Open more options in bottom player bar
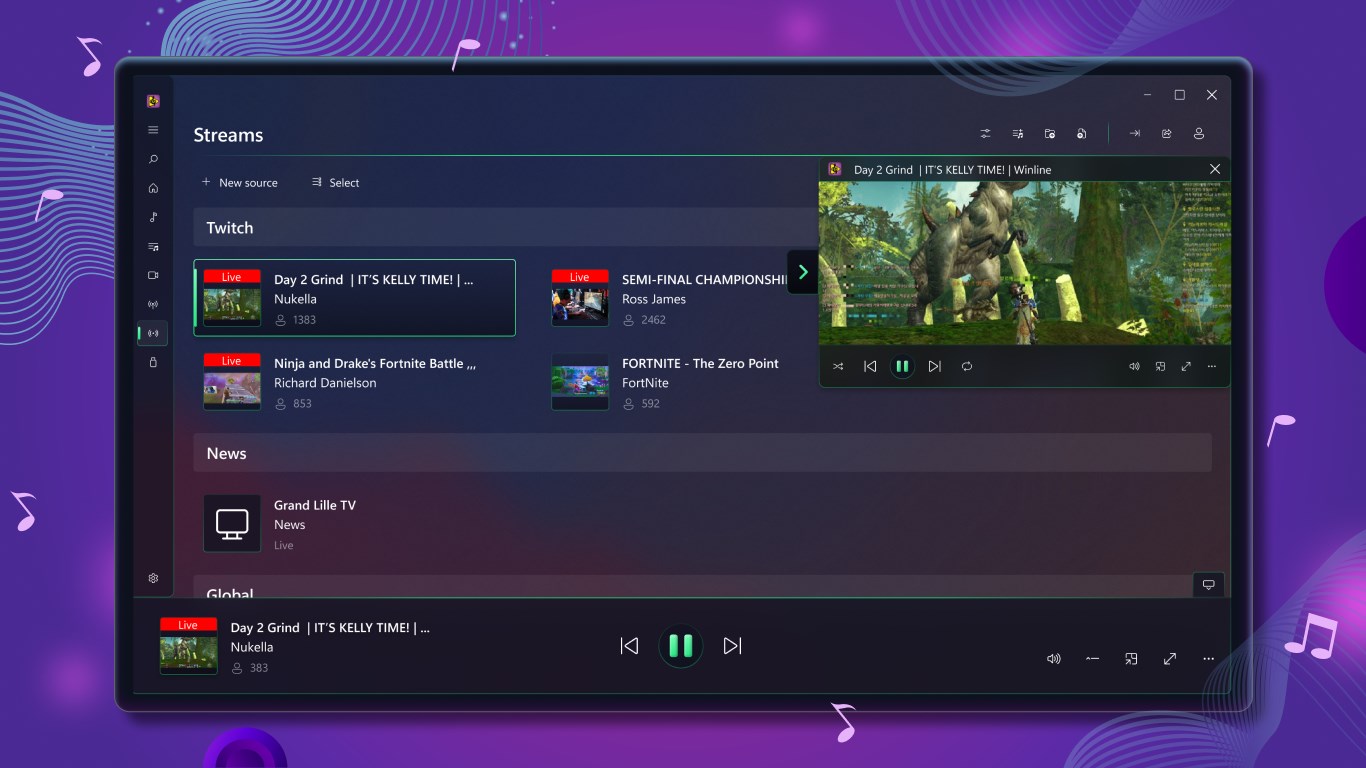 tap(1208, 659)
